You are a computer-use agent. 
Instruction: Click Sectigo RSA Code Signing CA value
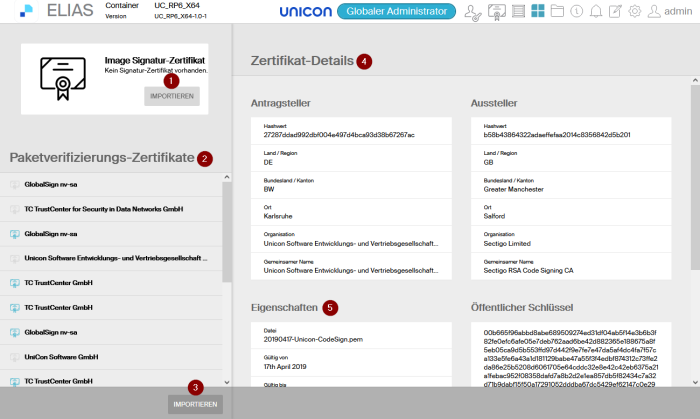click(528, 270)
